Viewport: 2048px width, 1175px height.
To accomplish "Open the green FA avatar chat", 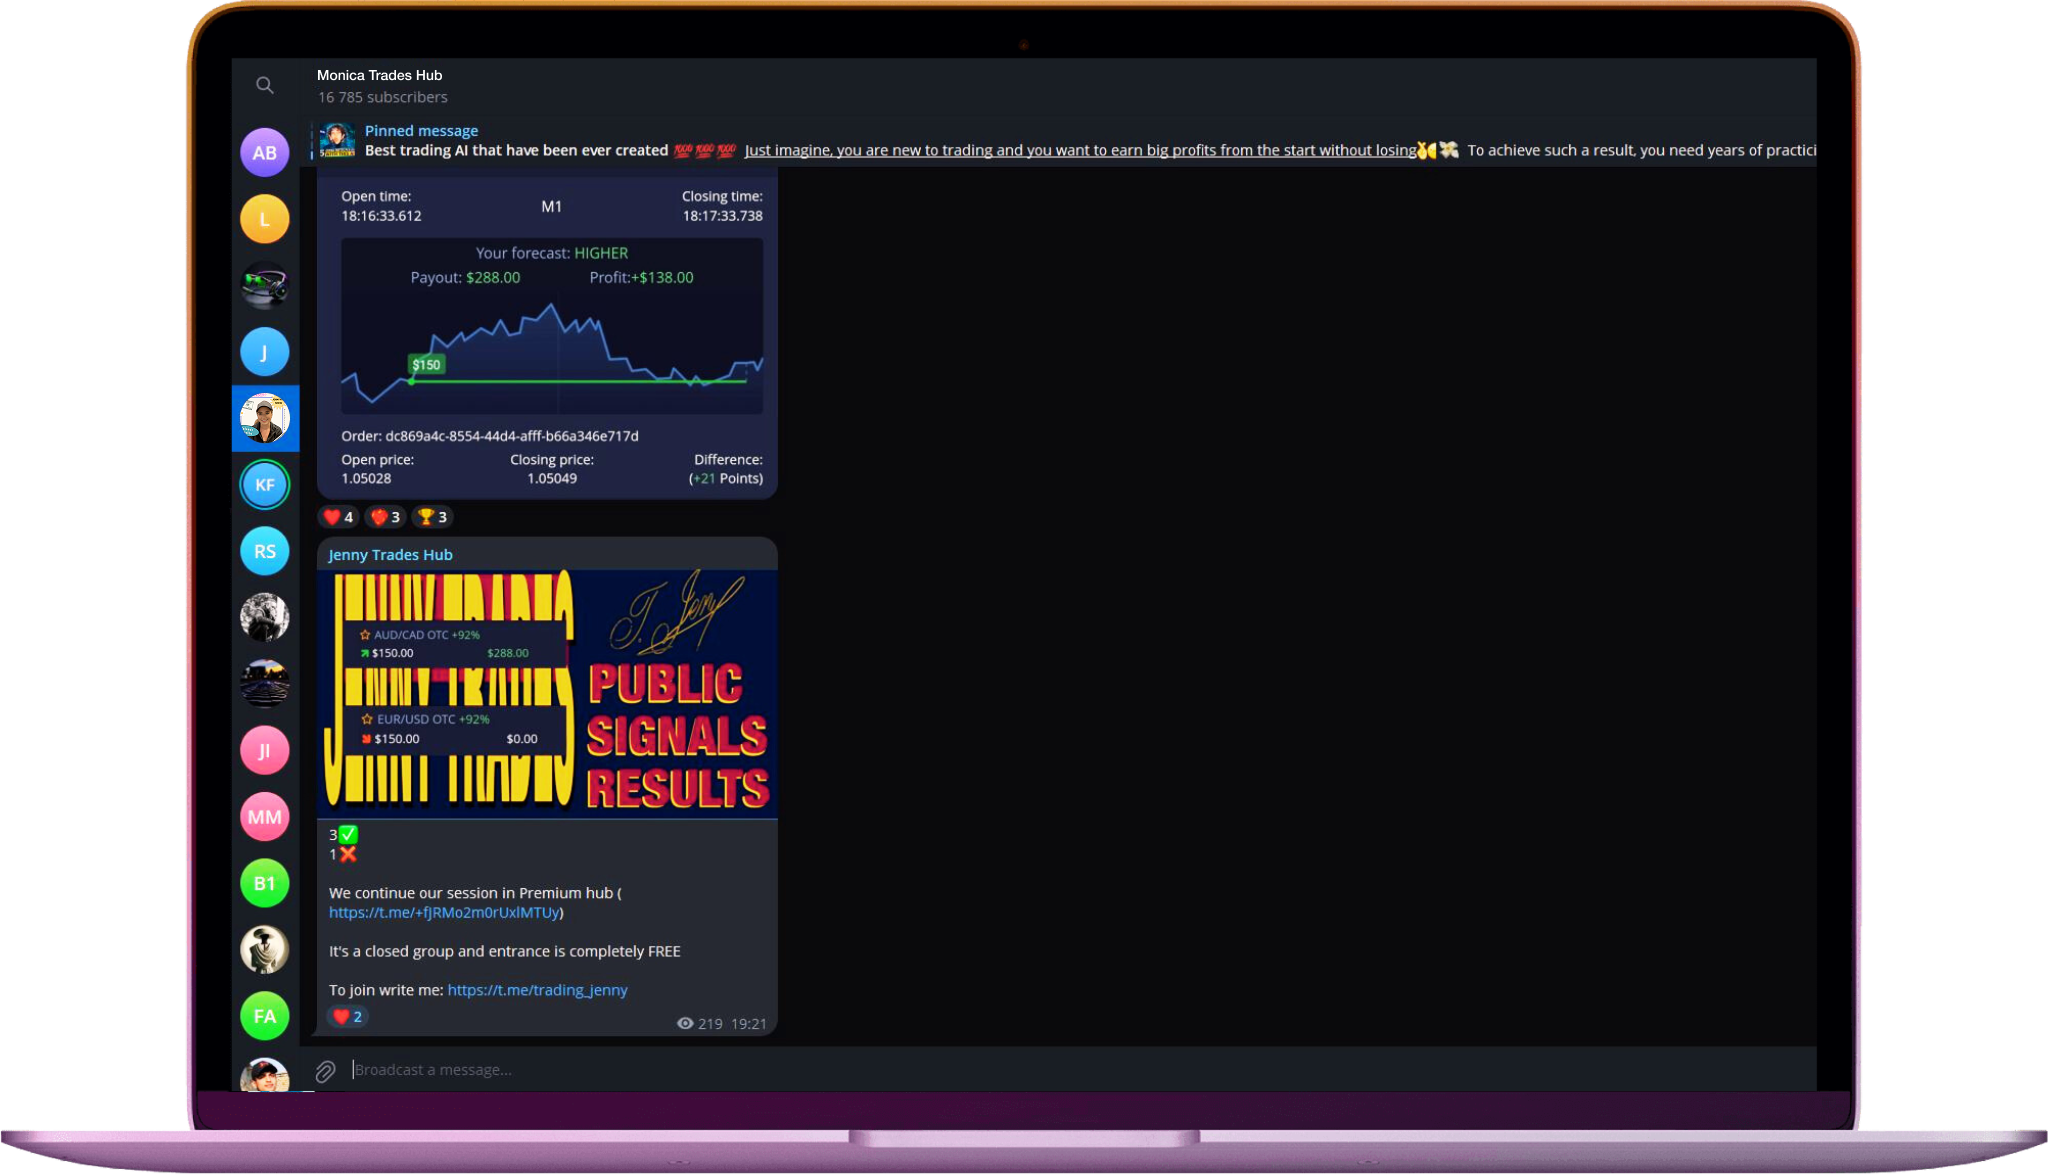I will point(264,1016).
